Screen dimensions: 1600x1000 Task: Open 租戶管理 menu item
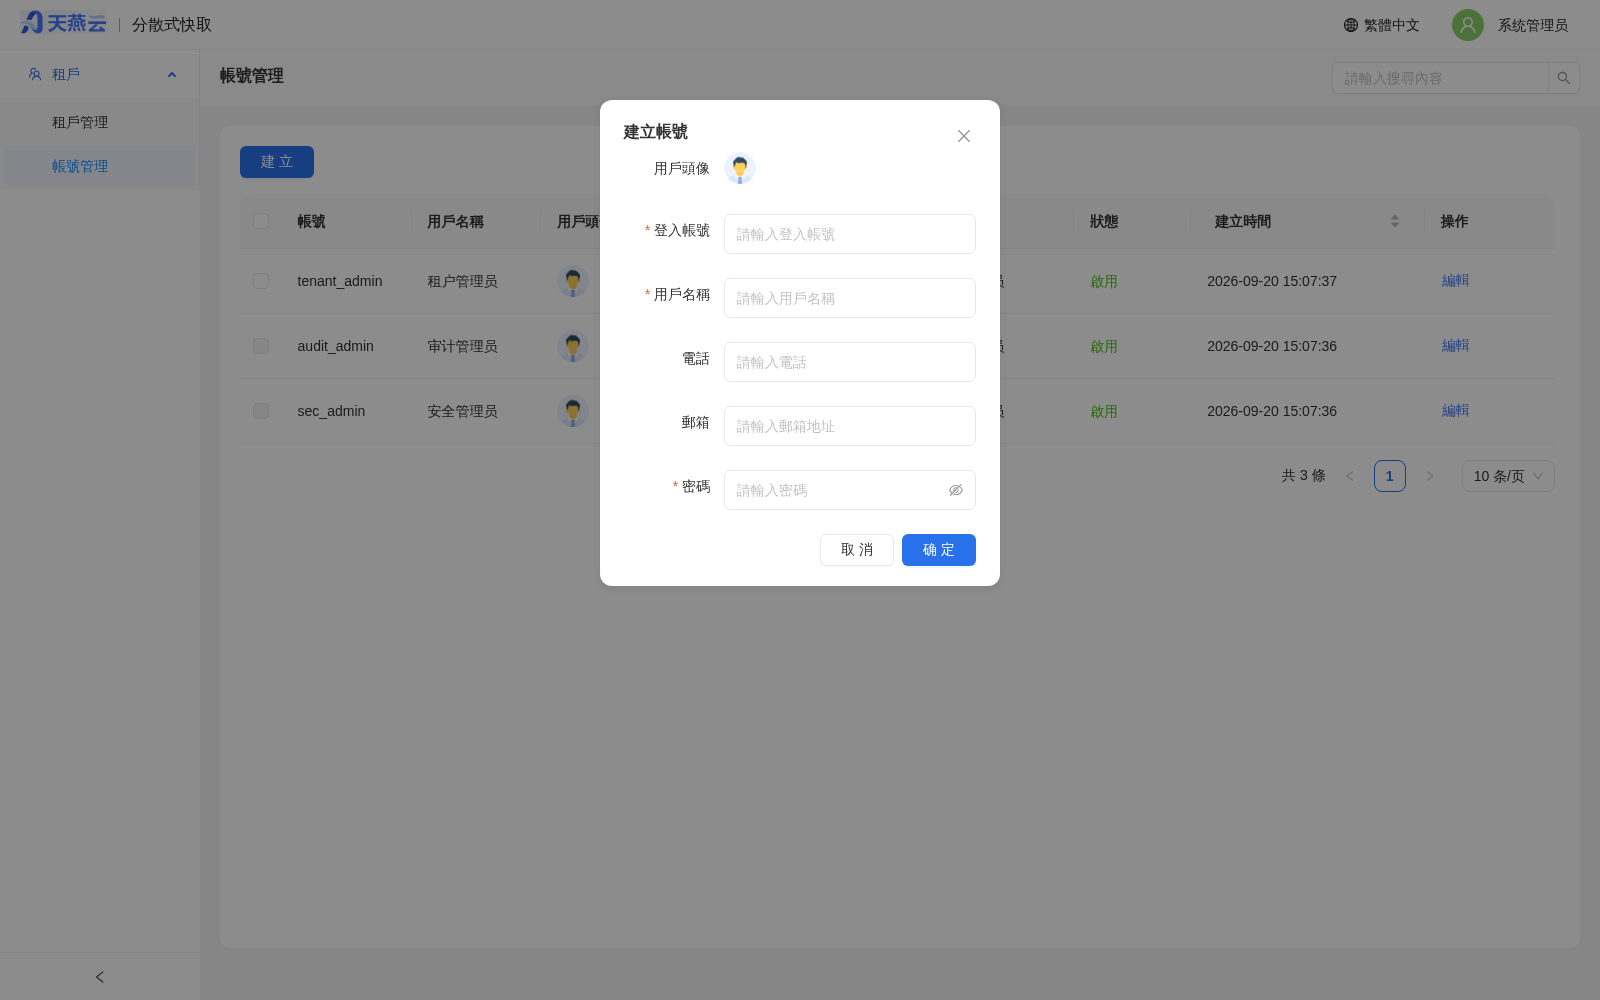point(100,122)
